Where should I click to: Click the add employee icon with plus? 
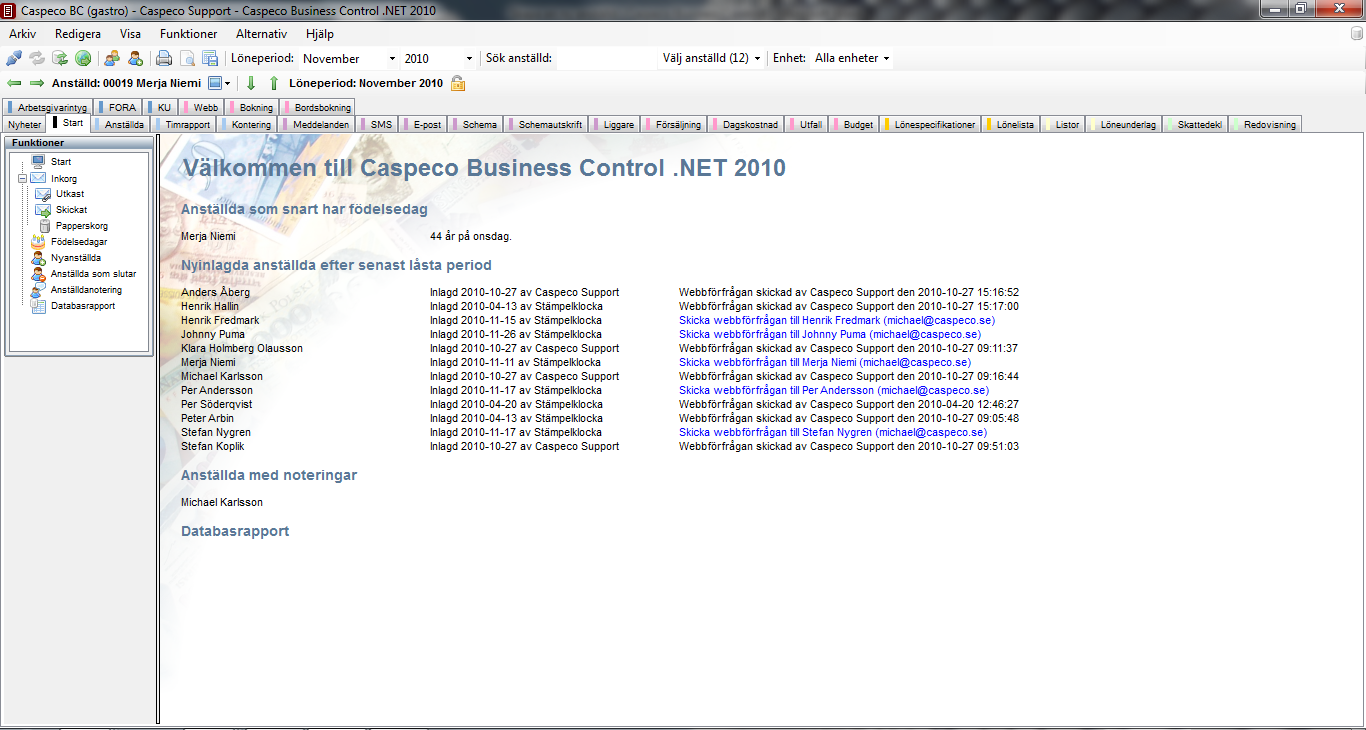coord(135,58)
